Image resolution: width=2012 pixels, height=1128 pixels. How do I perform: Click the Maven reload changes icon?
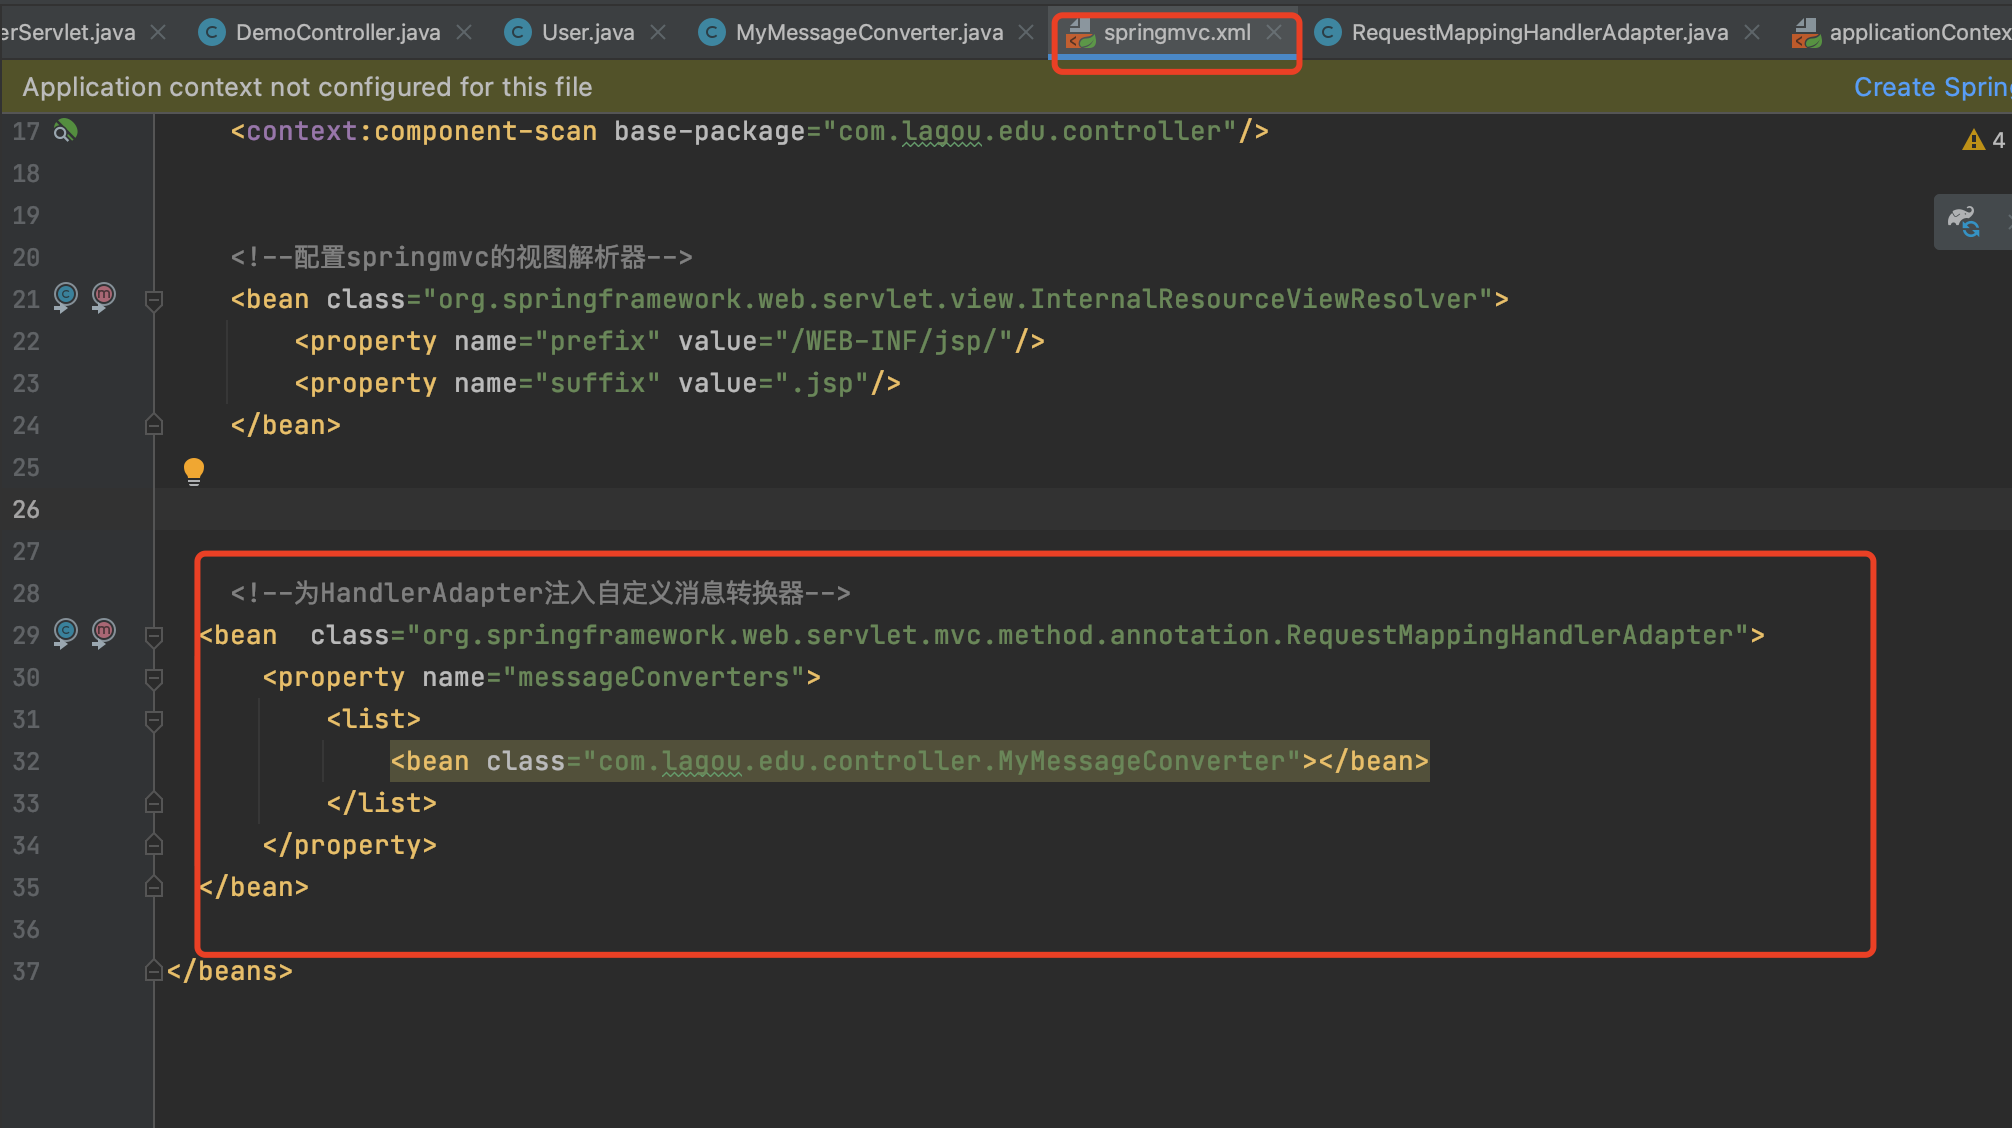pos(1964,222)
